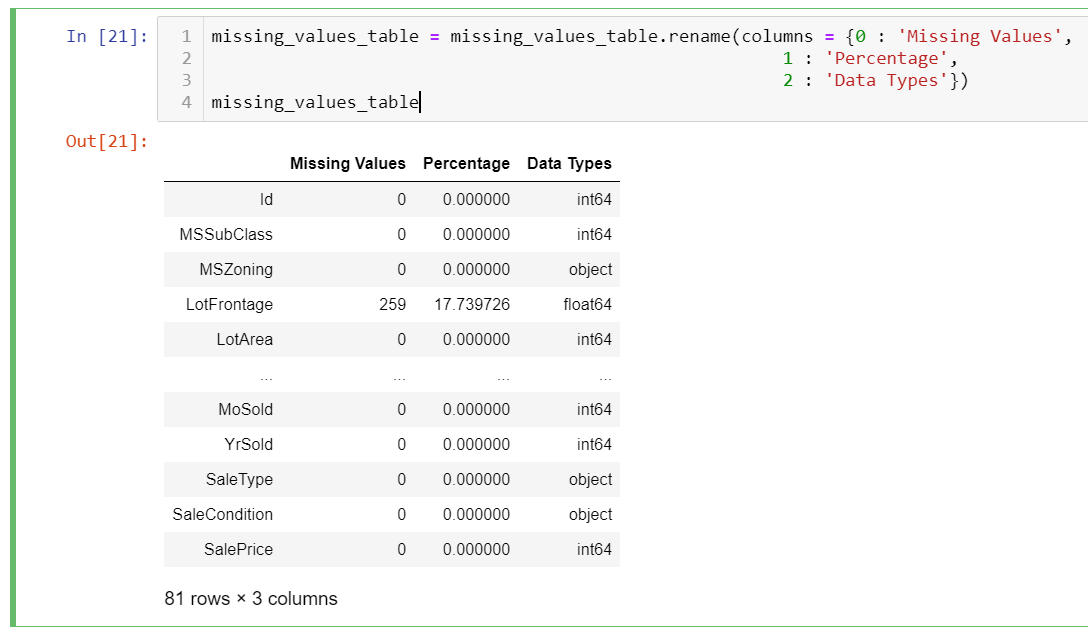
Task: Select the YrSold row label
Action: (x=248, y=444)
